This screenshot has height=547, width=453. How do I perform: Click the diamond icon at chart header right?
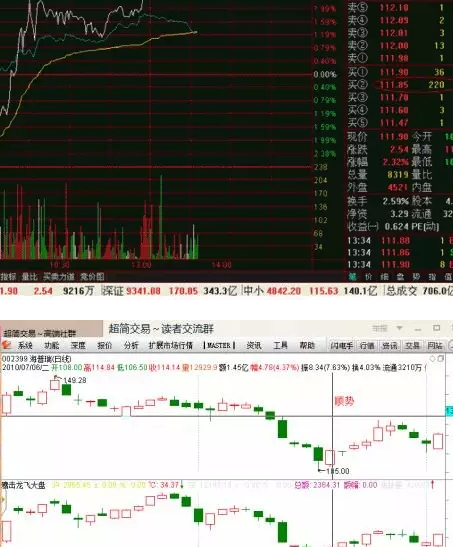[x=433, y=359]
